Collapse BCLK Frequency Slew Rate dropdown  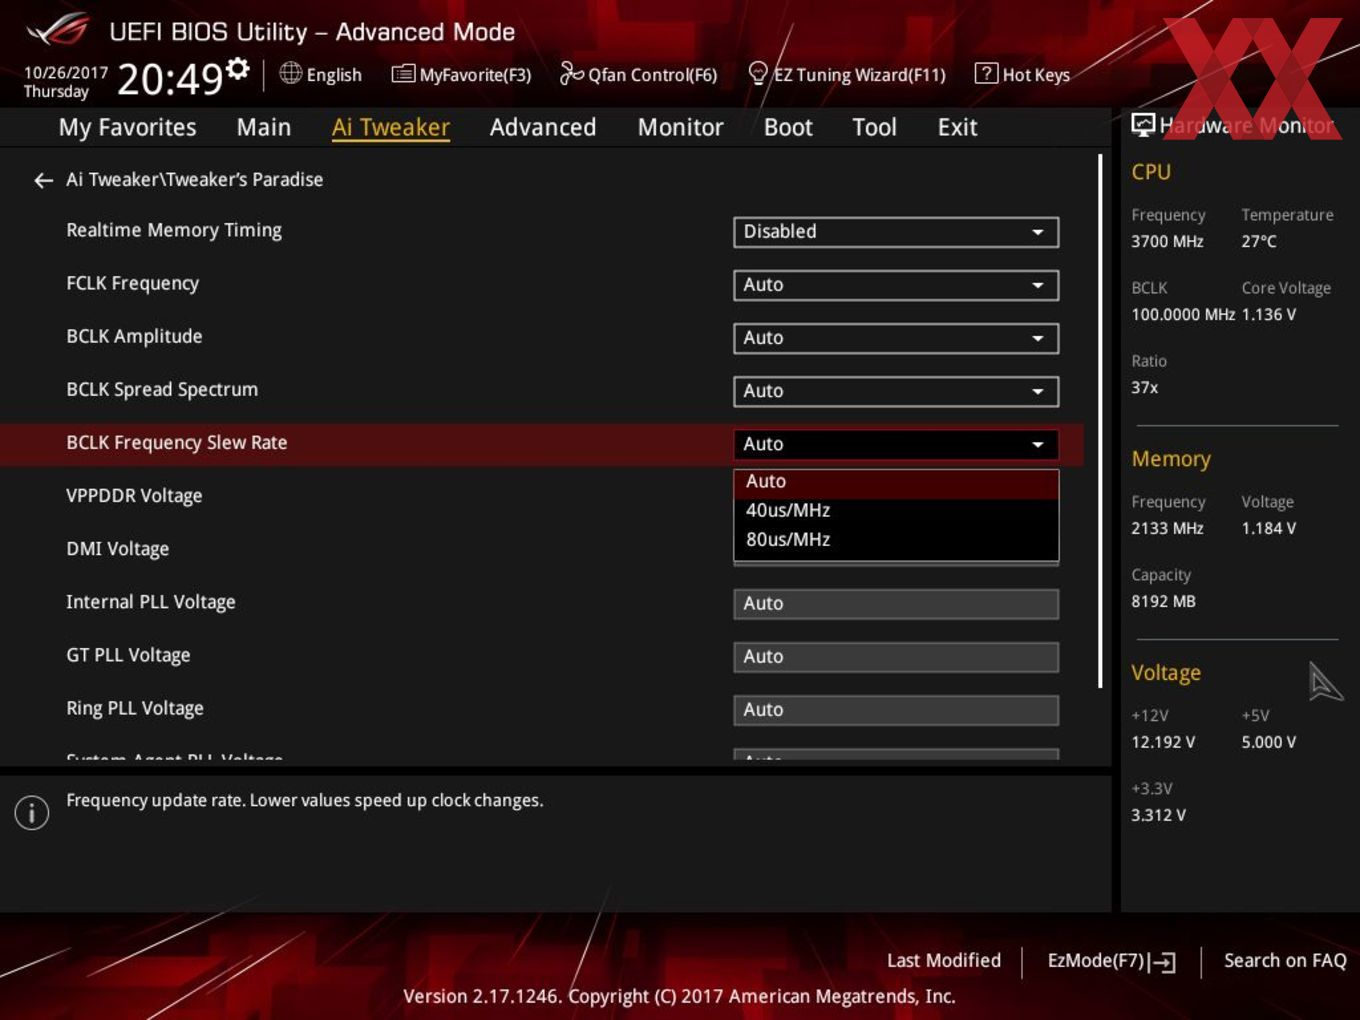point(896,444)
